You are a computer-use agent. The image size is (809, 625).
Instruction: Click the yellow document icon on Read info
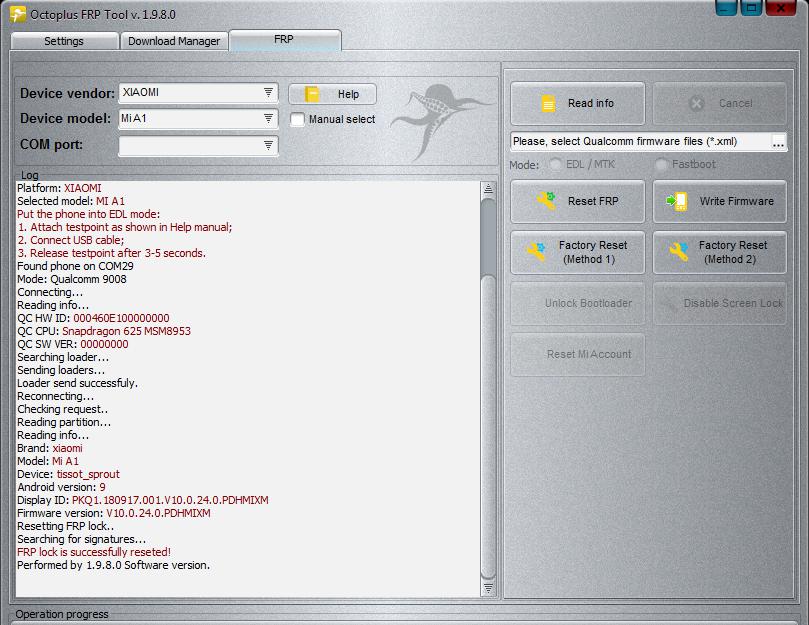click(548, 103)
